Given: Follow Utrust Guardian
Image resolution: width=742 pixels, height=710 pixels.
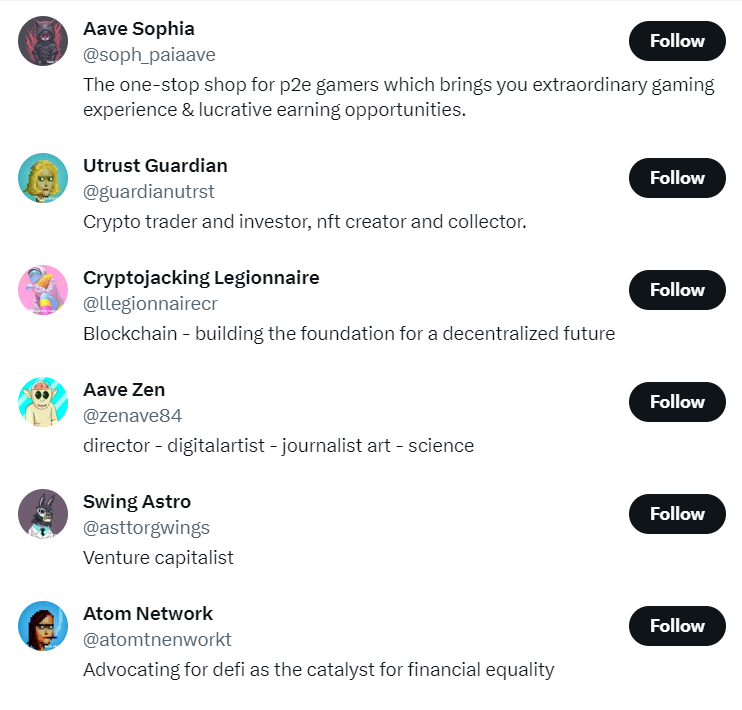Looking at the screenshot, I should 677,178.
